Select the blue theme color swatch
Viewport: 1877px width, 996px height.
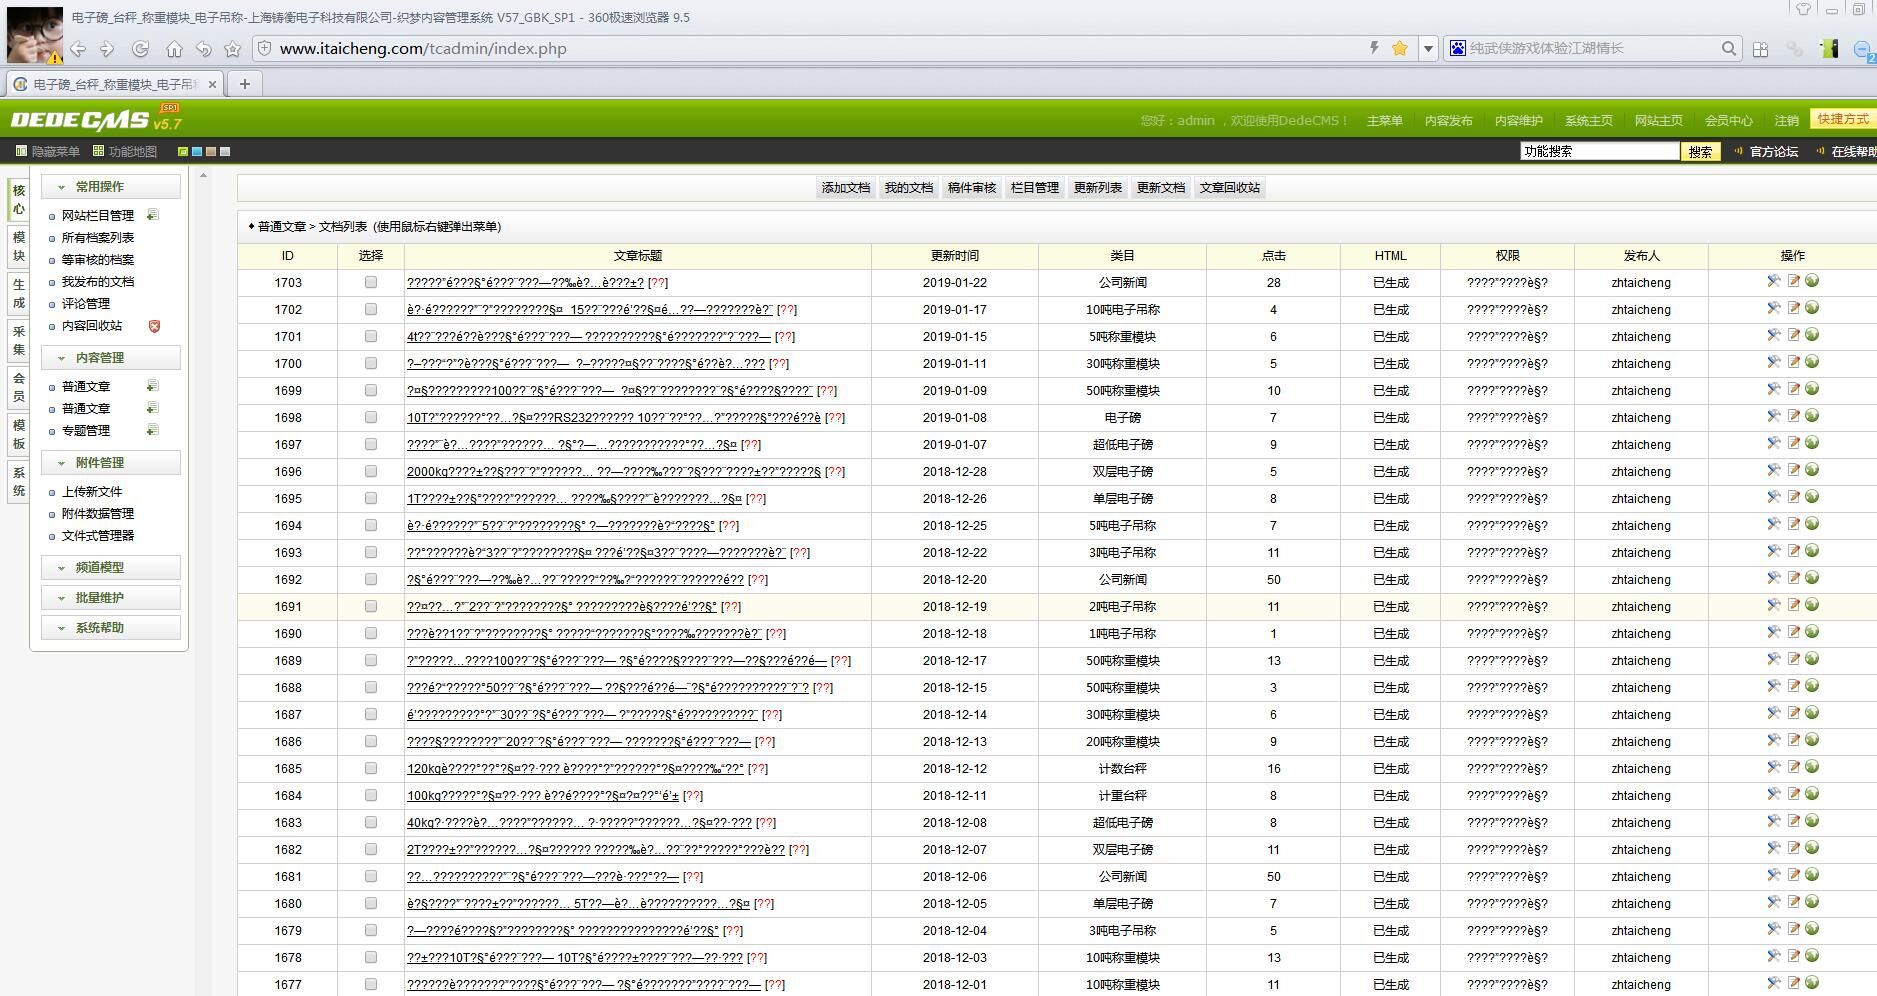tap(197, 152)
